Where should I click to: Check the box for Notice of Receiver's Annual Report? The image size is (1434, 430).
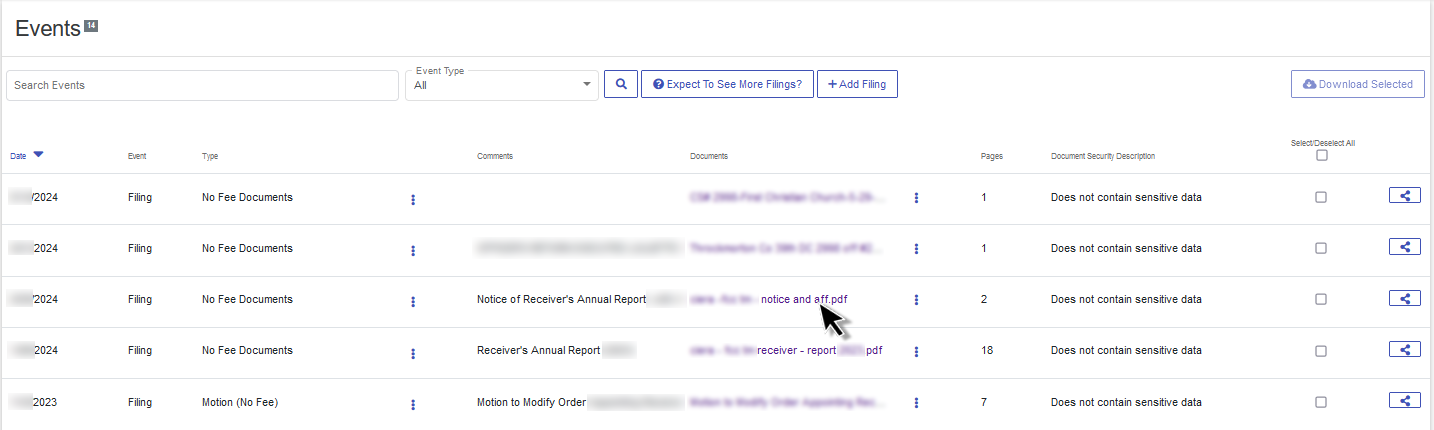[x=1321, y=299]
